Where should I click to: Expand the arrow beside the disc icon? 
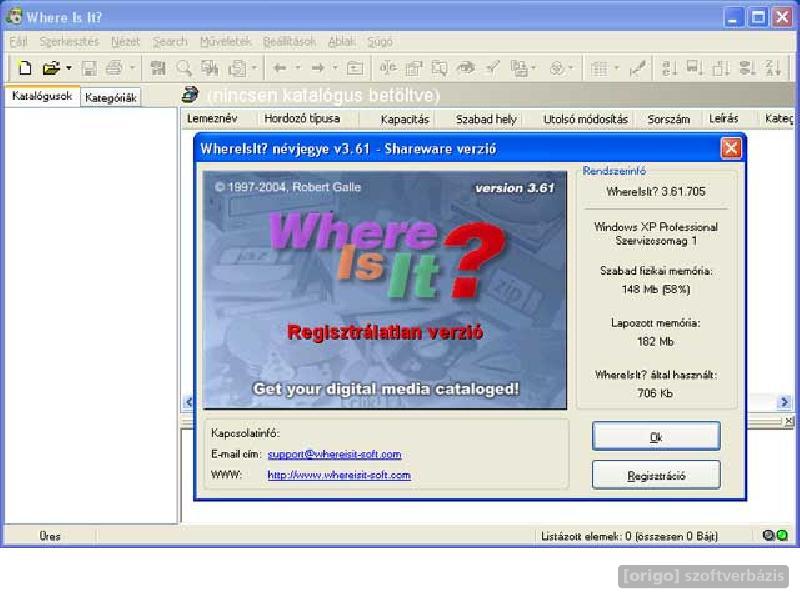571,67
